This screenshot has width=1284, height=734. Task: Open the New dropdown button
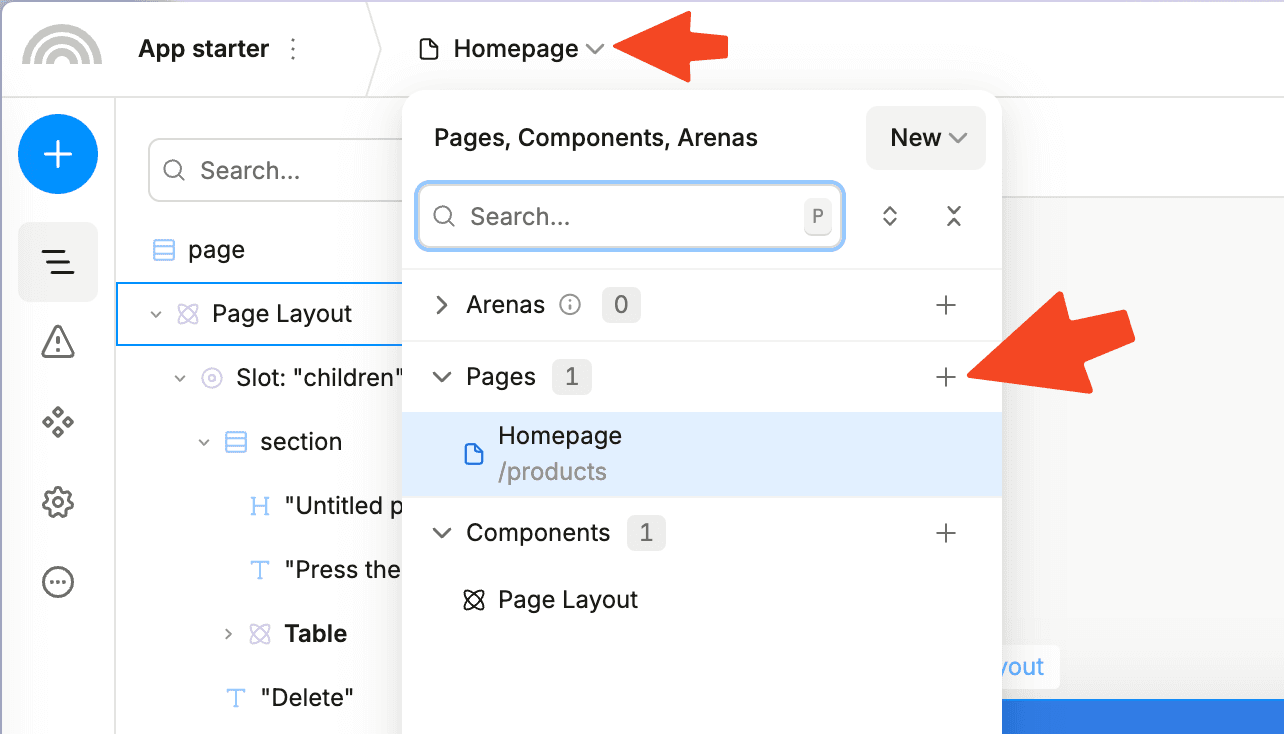point(926,138)
